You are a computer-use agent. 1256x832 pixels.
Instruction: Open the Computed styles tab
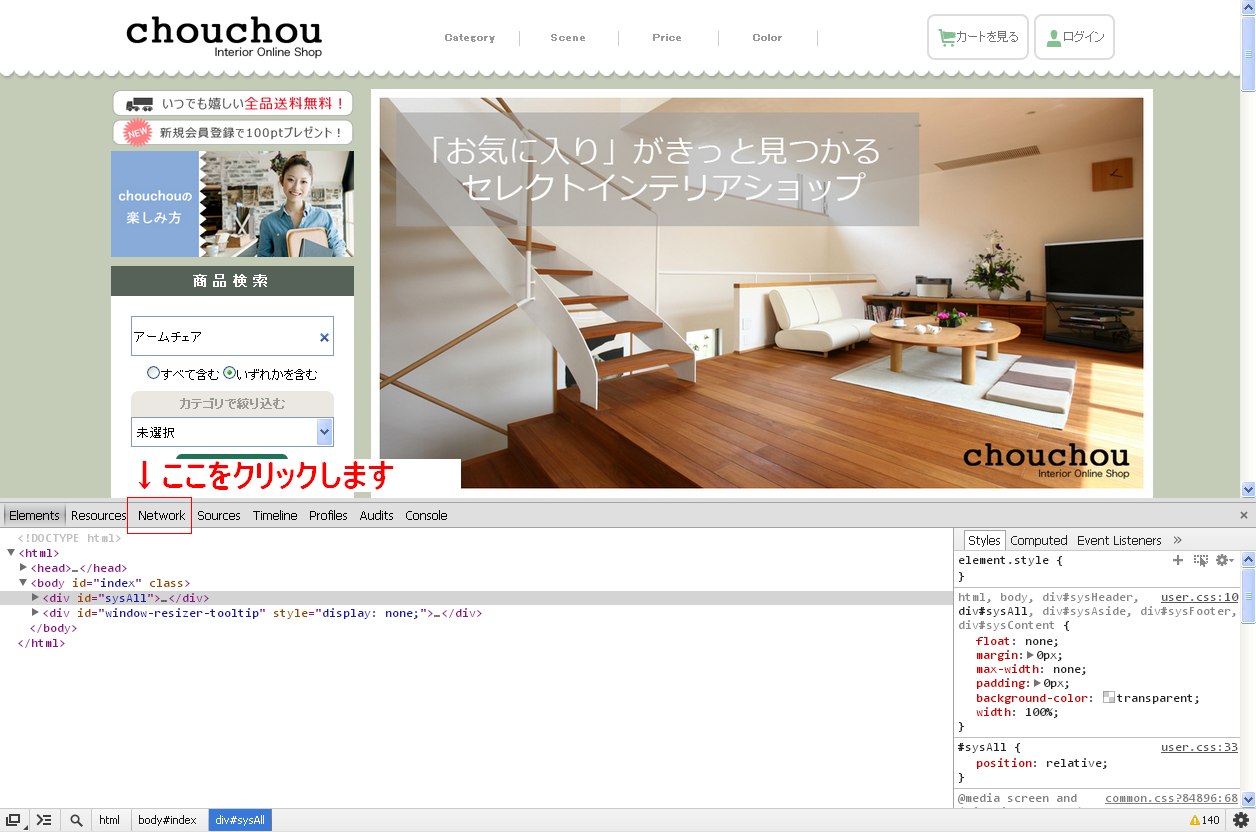pos(1038,540)
